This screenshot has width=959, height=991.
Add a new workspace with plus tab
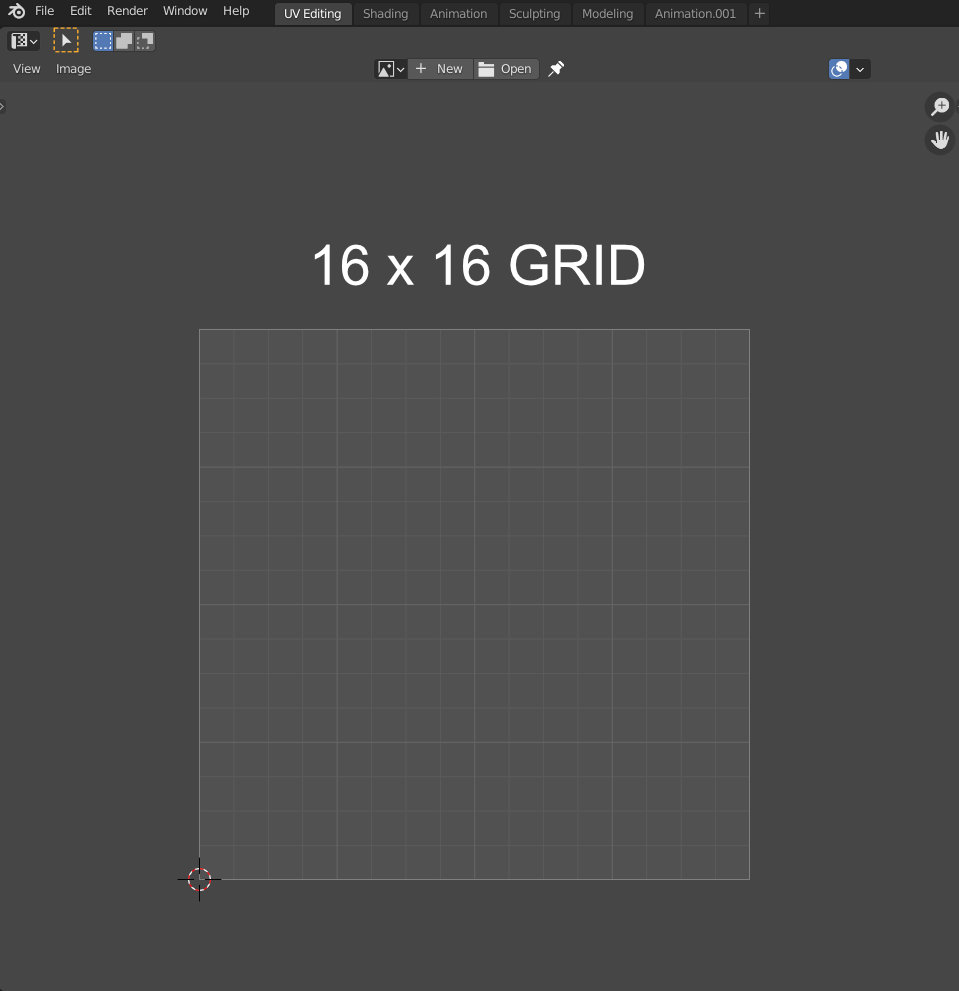coord(760,13)
